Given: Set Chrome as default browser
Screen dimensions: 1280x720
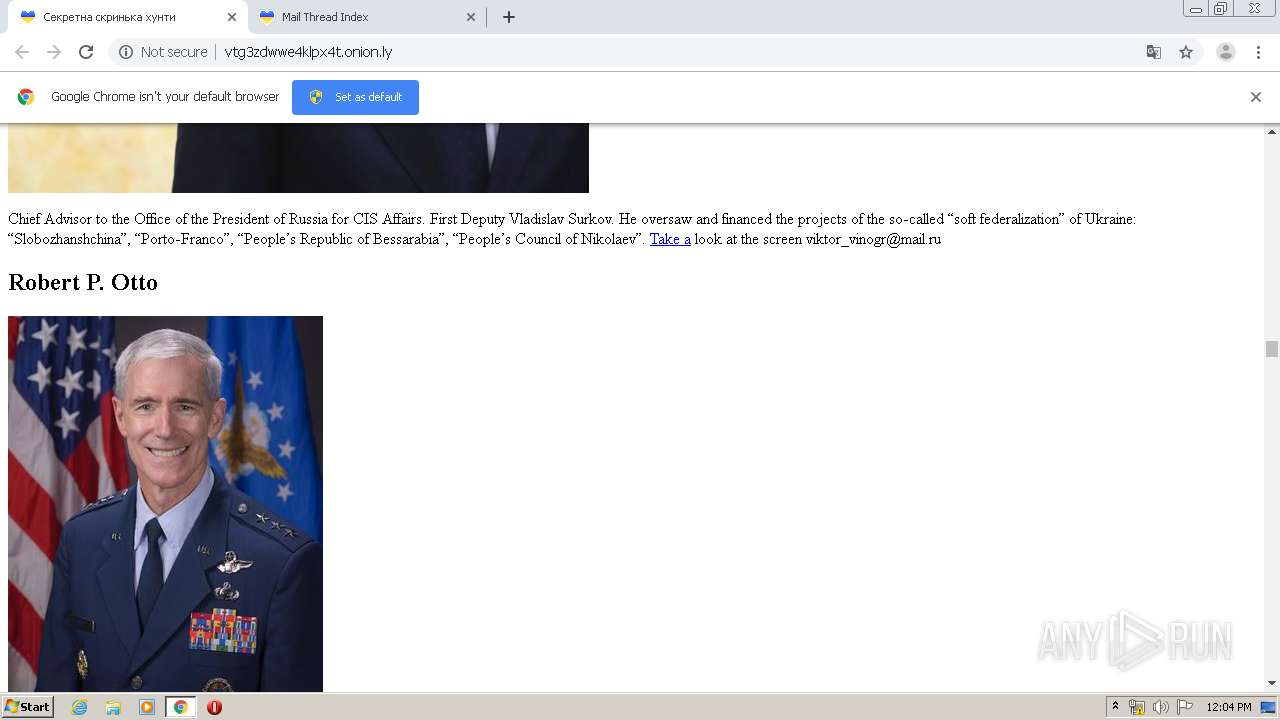Looking at the screenshot, I should coord(355,97).
